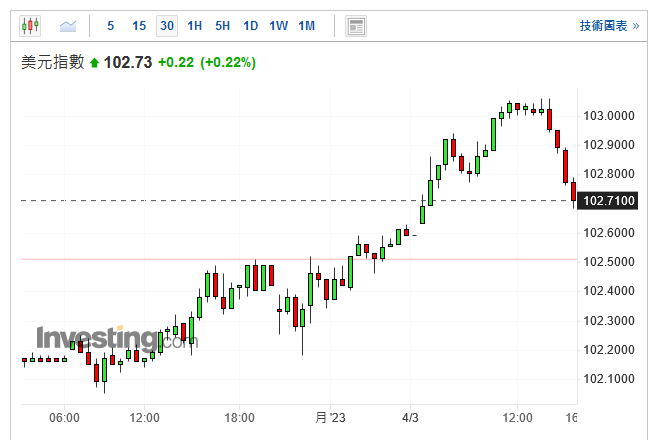The image size is (654, 440).
Task: Open the news/table layout icon
Action: pos(356,26)
